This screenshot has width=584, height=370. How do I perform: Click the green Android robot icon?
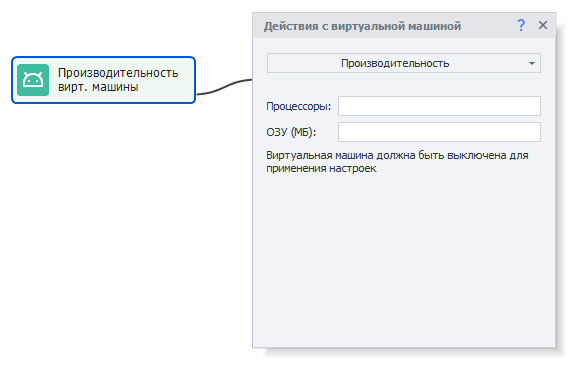click(x=33, y=80)
